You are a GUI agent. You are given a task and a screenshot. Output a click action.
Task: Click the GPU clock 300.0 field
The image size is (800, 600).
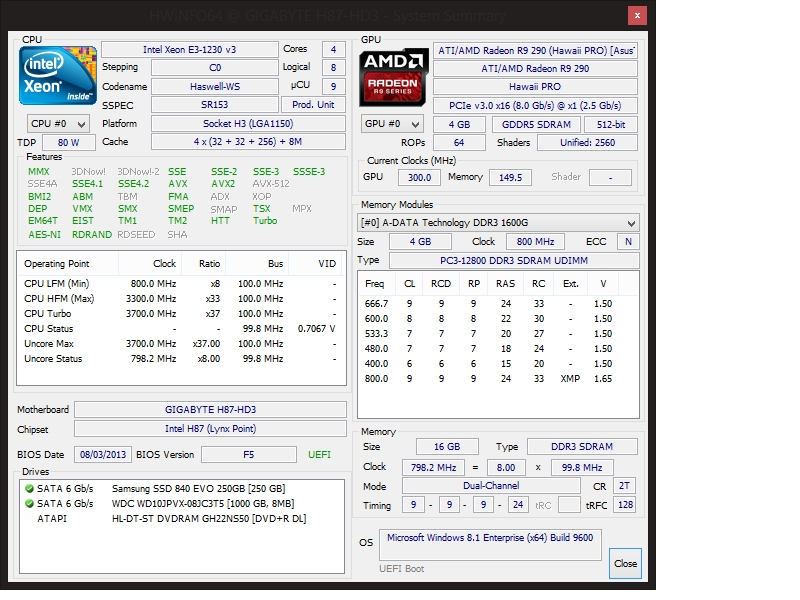point(419,178)
